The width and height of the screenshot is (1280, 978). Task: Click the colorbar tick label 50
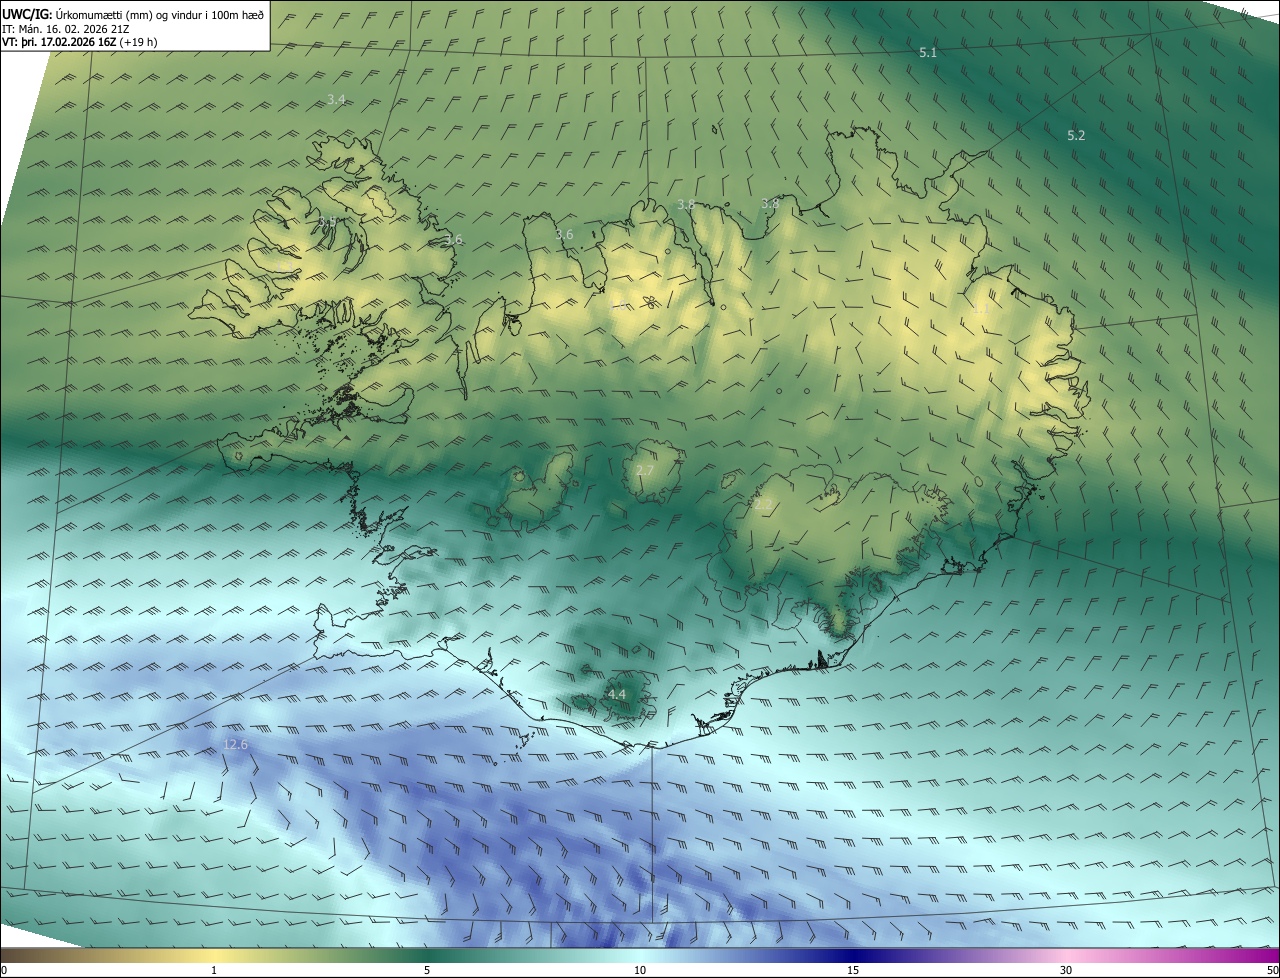point(1272,970)
